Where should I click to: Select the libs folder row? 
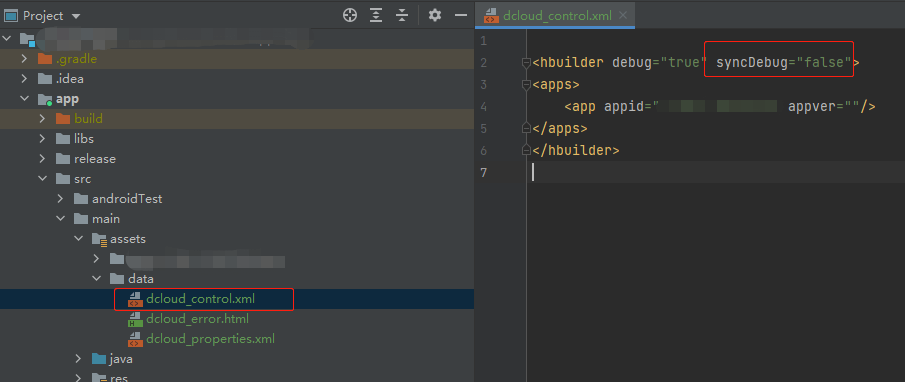[x=237, y=138]
